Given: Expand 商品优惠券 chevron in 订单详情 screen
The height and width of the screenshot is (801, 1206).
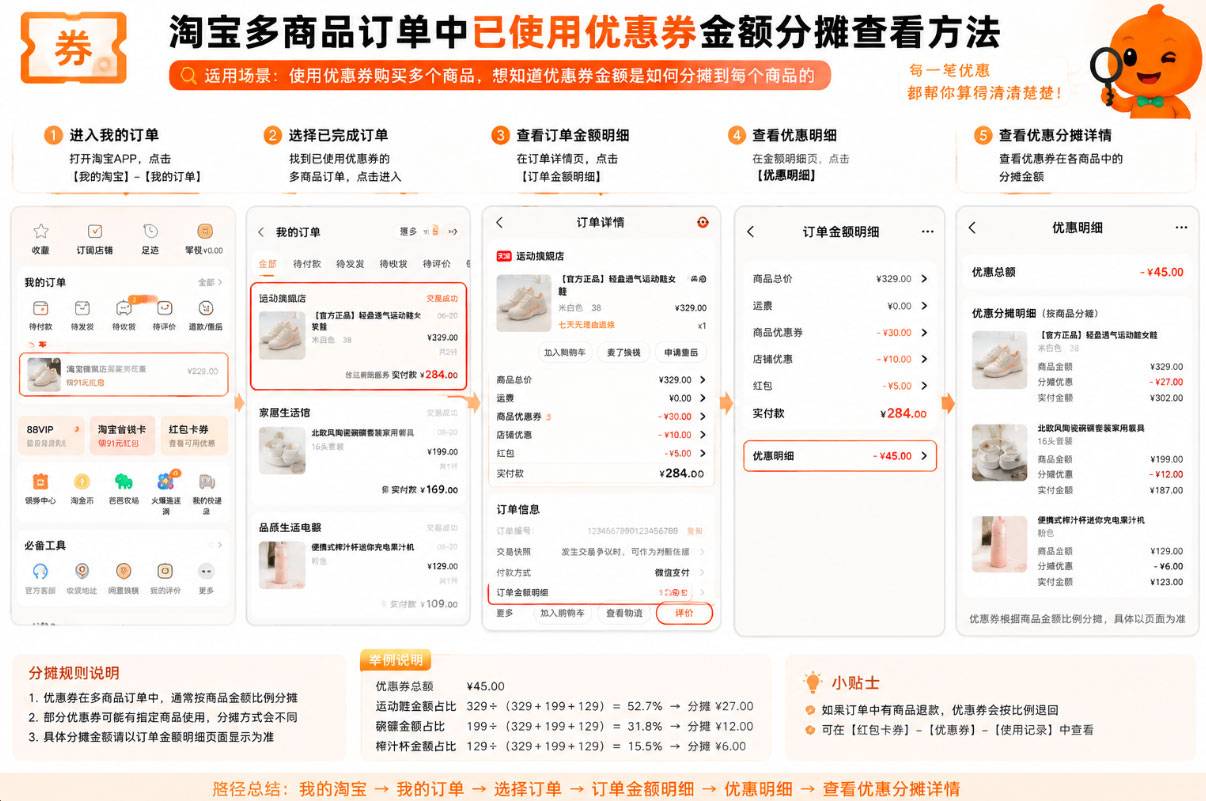Looking at the screenshot, I should tap(702, 416).
